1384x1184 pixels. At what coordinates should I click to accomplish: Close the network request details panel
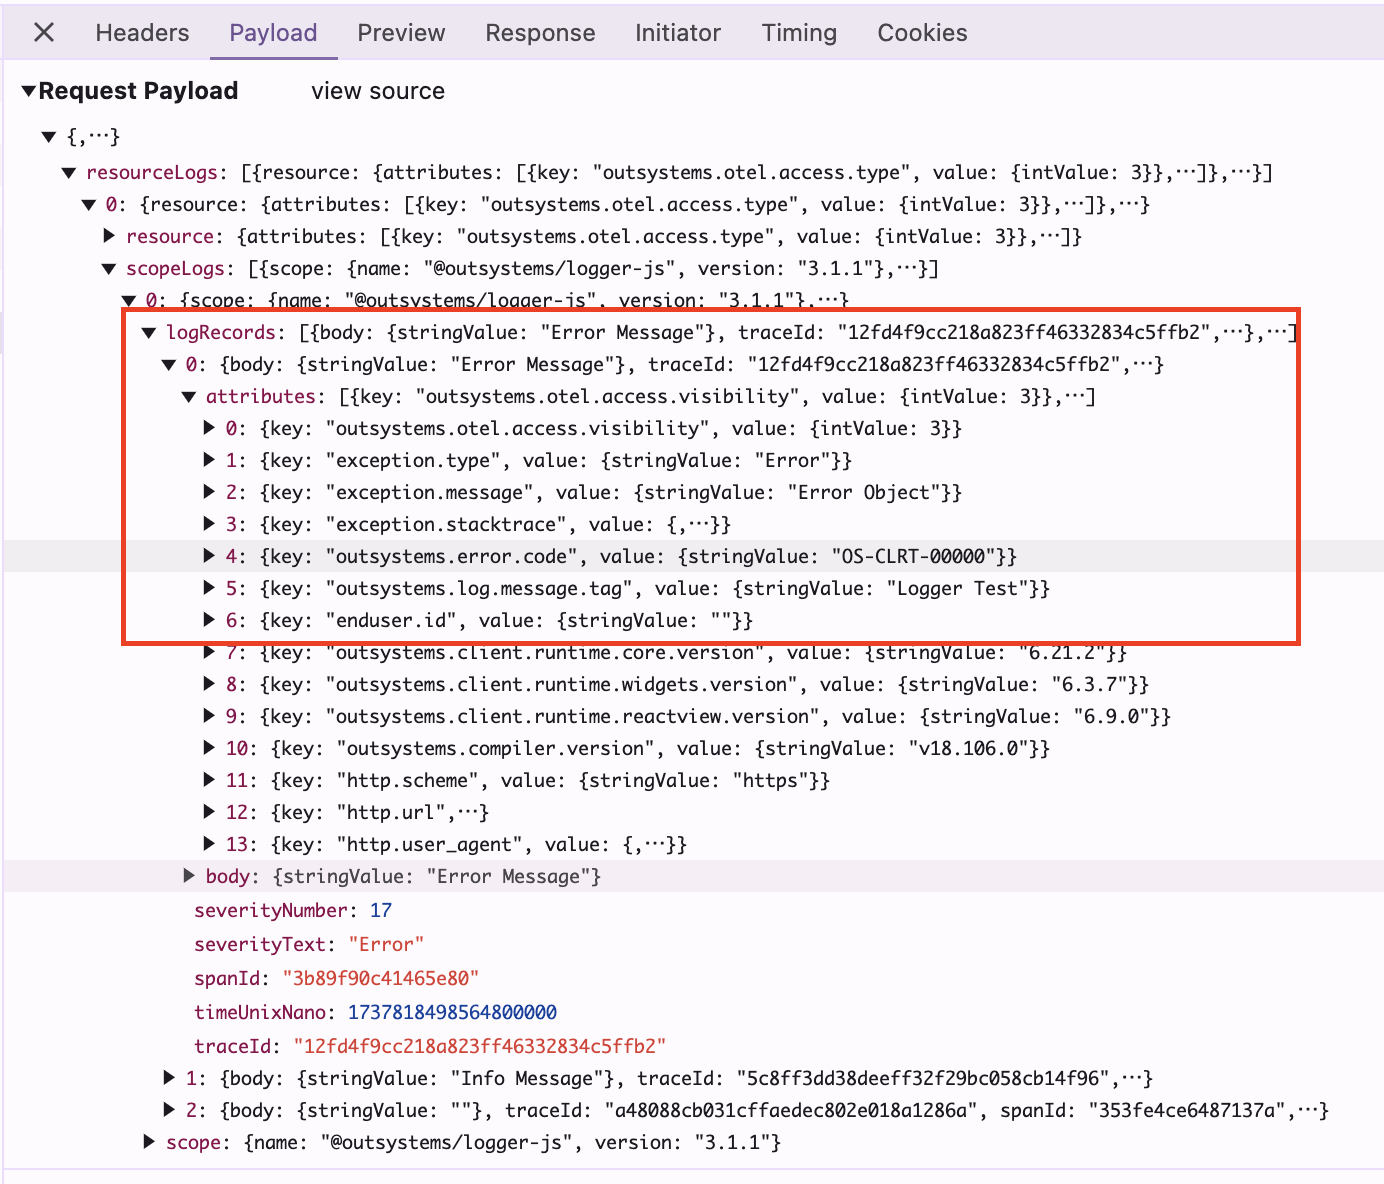coord(43,32)
